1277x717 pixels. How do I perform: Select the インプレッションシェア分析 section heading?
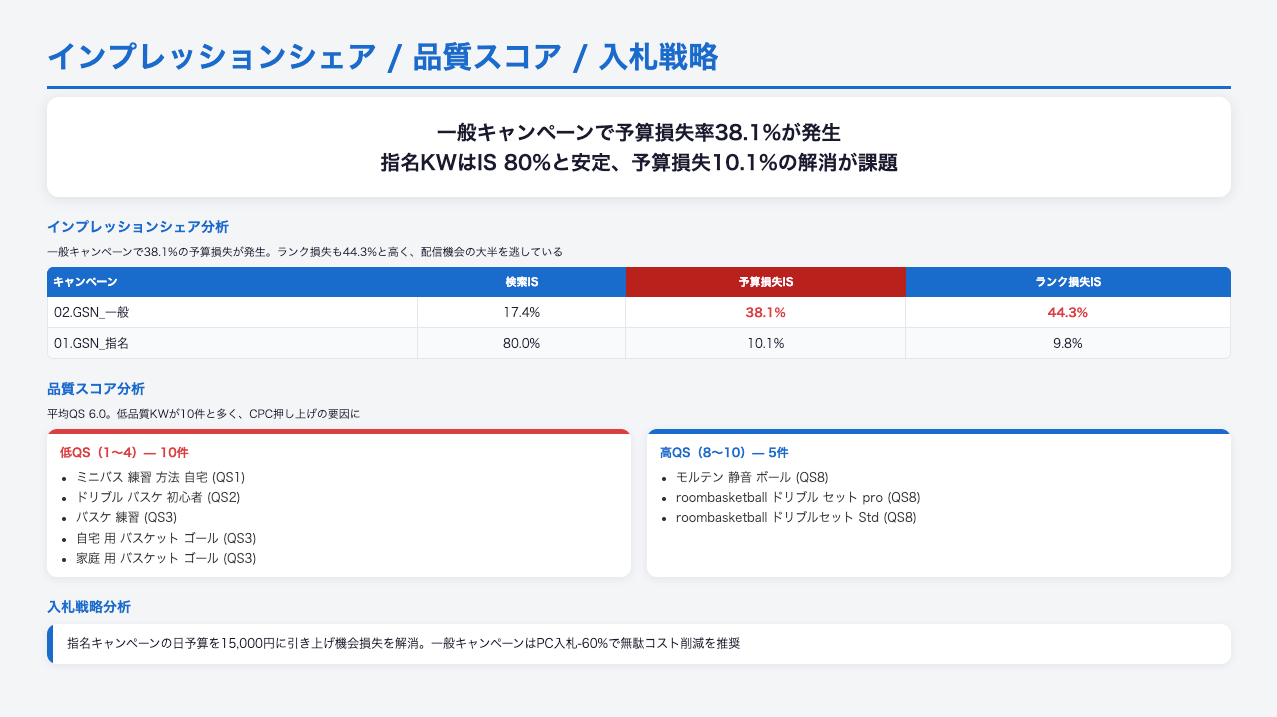pyautogui.click(x=137, y=227)
